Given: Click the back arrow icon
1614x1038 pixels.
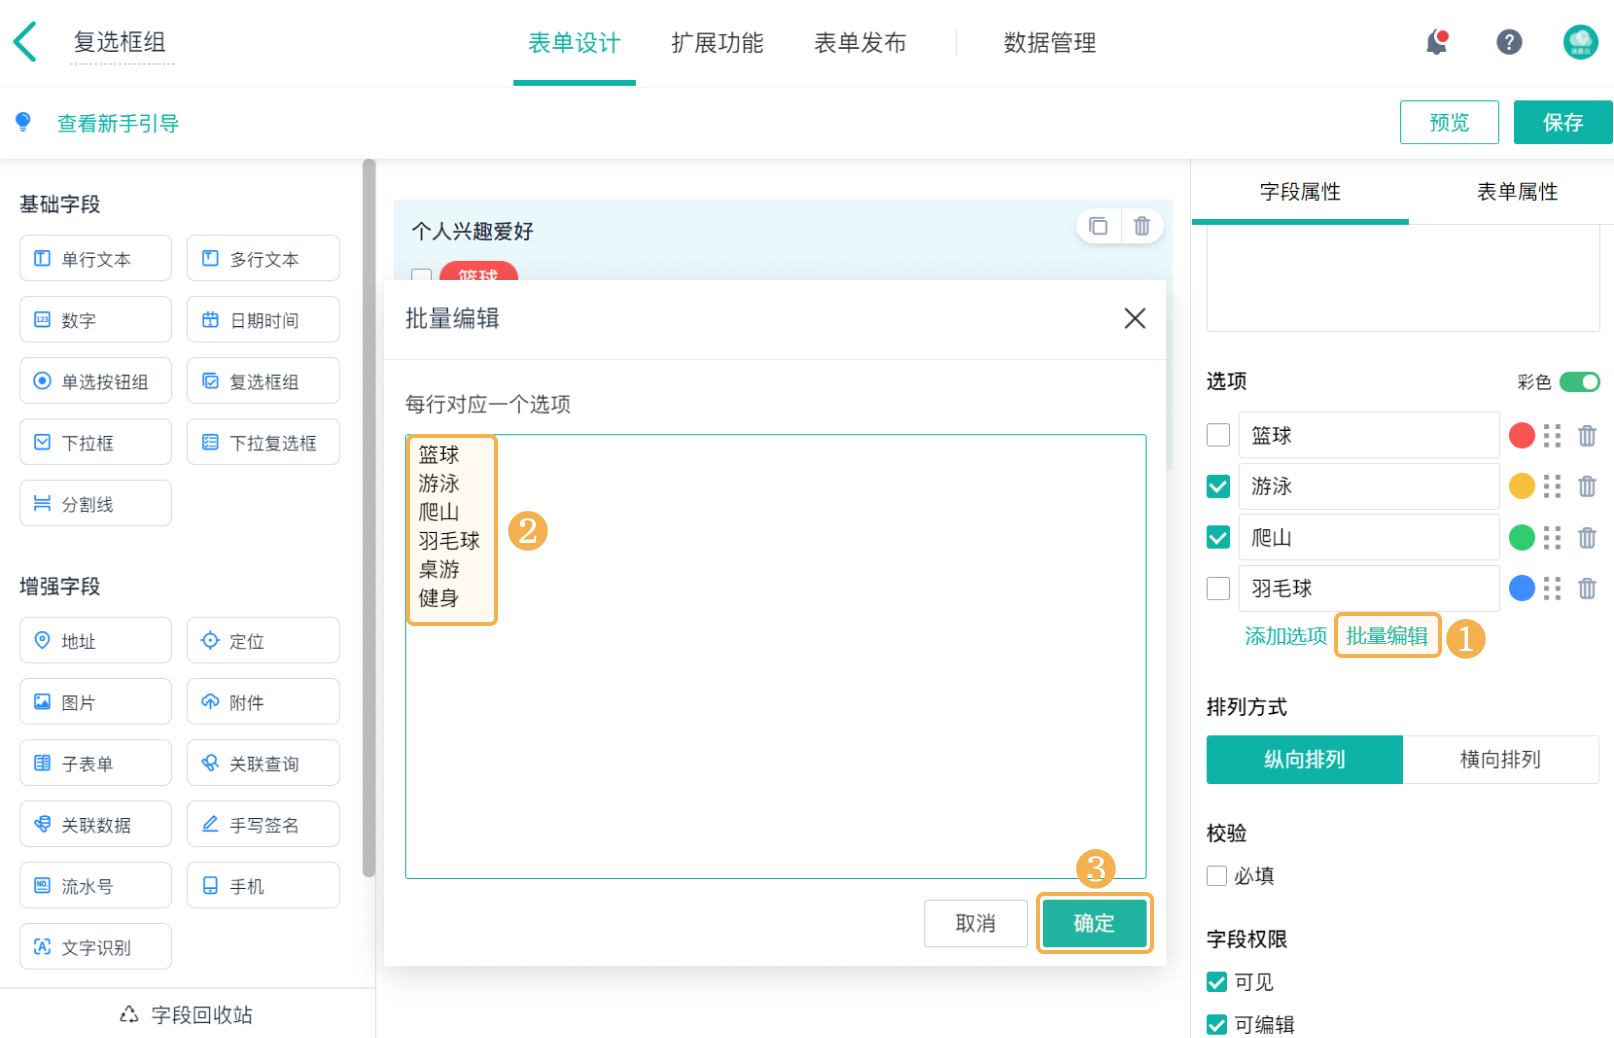Looking at the screenshot, I should click(26, 42).
